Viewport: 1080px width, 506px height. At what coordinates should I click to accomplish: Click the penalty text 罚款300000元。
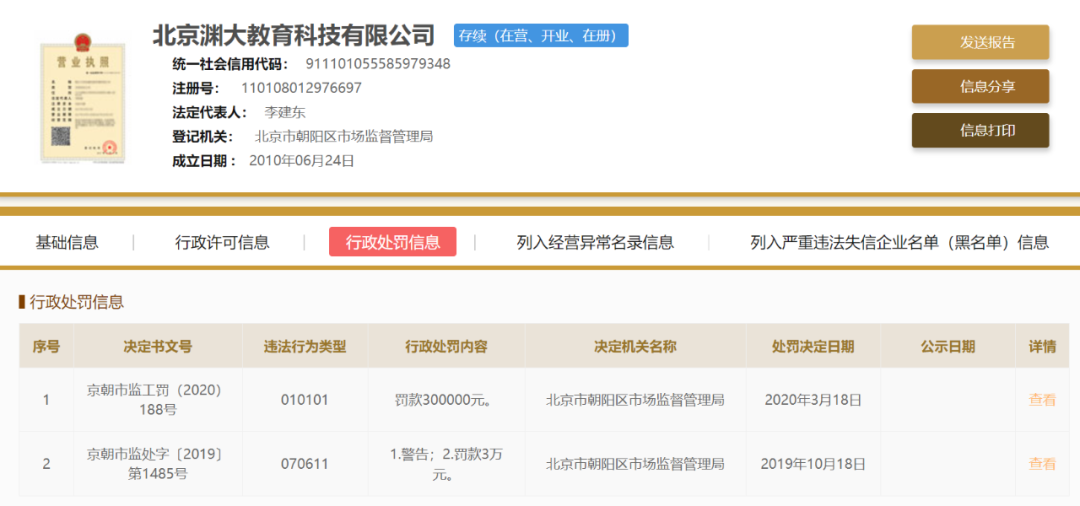[444, 400]
